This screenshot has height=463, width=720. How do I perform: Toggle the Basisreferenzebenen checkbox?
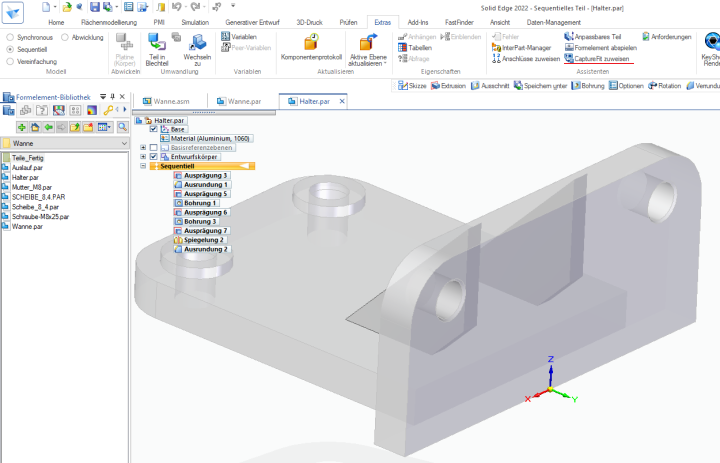(x=154, y=147)
